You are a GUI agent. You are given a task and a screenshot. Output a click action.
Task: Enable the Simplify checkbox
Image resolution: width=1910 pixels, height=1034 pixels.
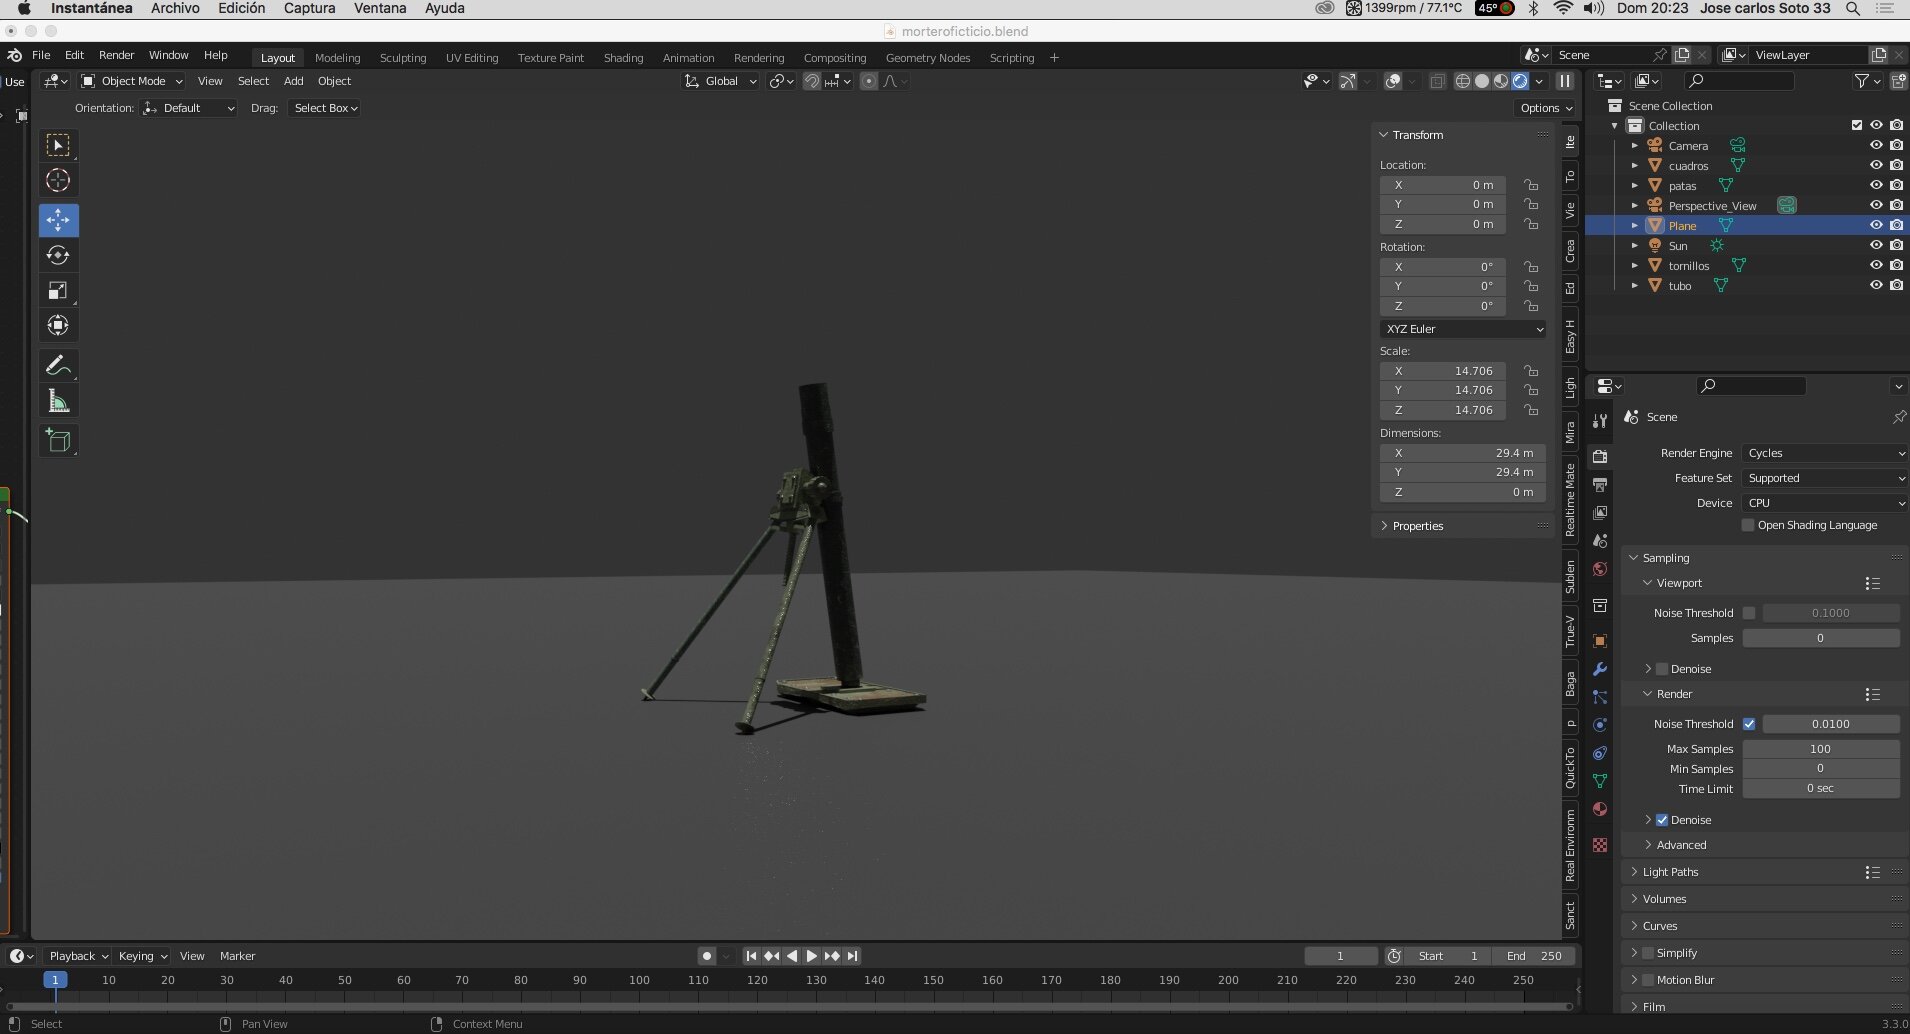pos(1648,953)
